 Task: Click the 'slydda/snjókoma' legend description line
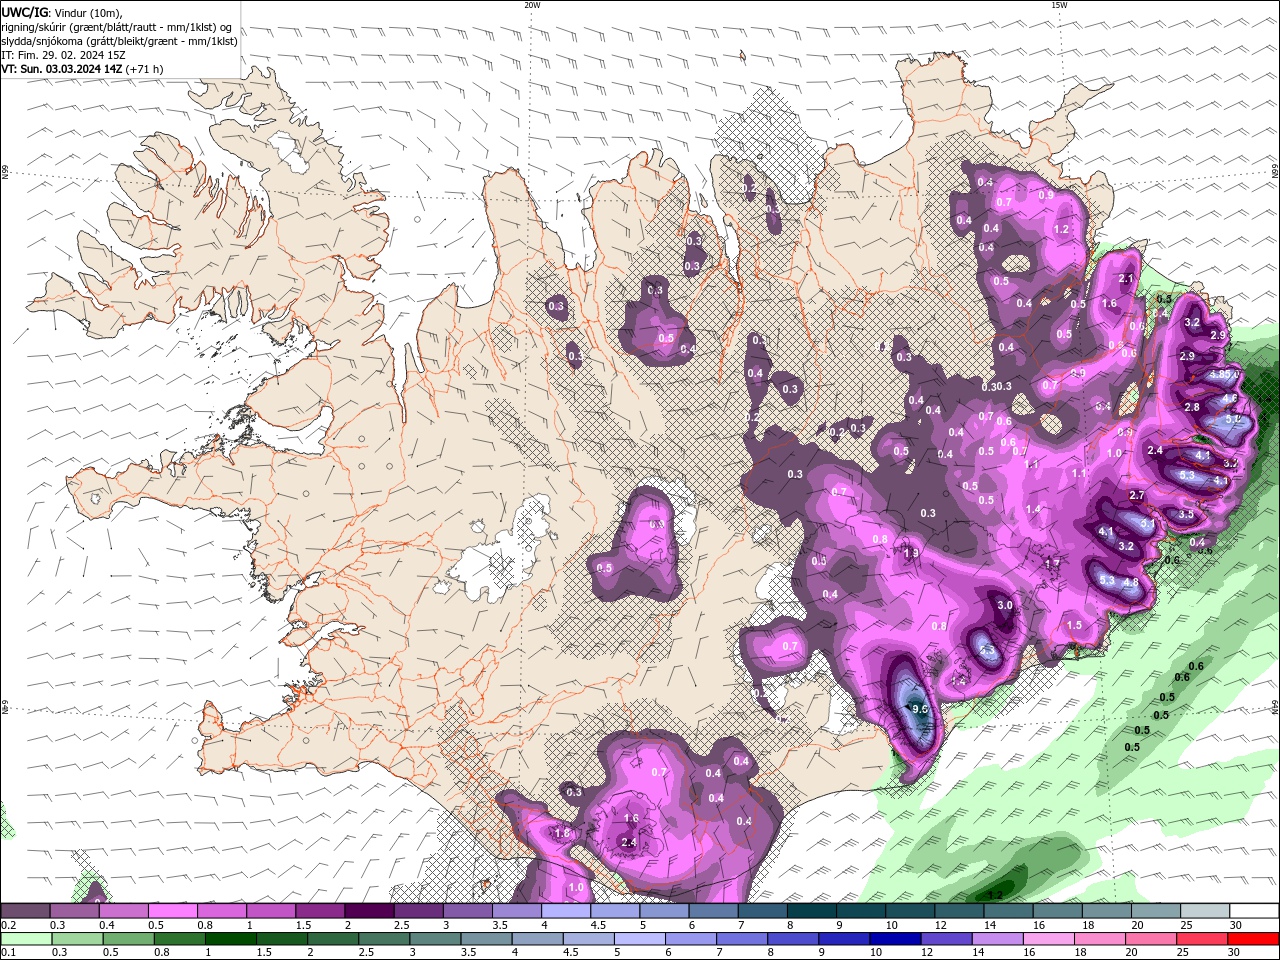click(x=120, y=41)
